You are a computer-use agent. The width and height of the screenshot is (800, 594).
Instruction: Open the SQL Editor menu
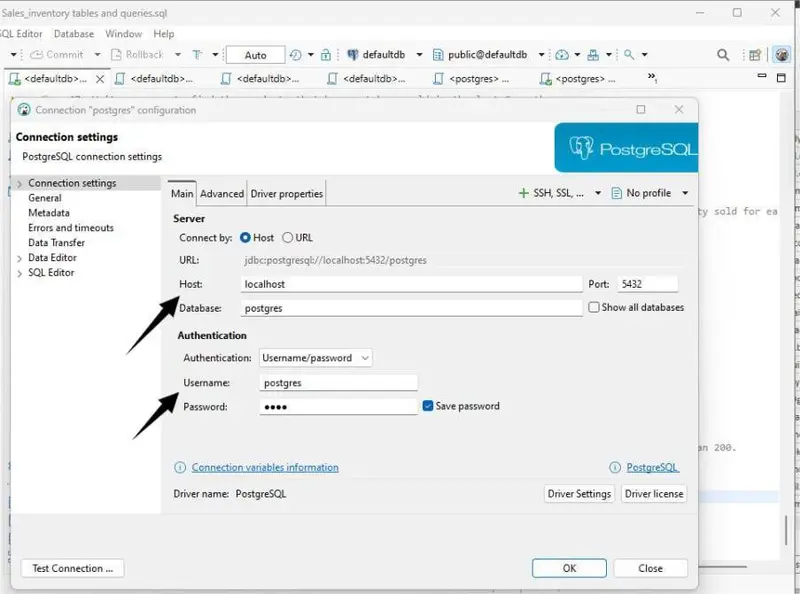(21, 34)
